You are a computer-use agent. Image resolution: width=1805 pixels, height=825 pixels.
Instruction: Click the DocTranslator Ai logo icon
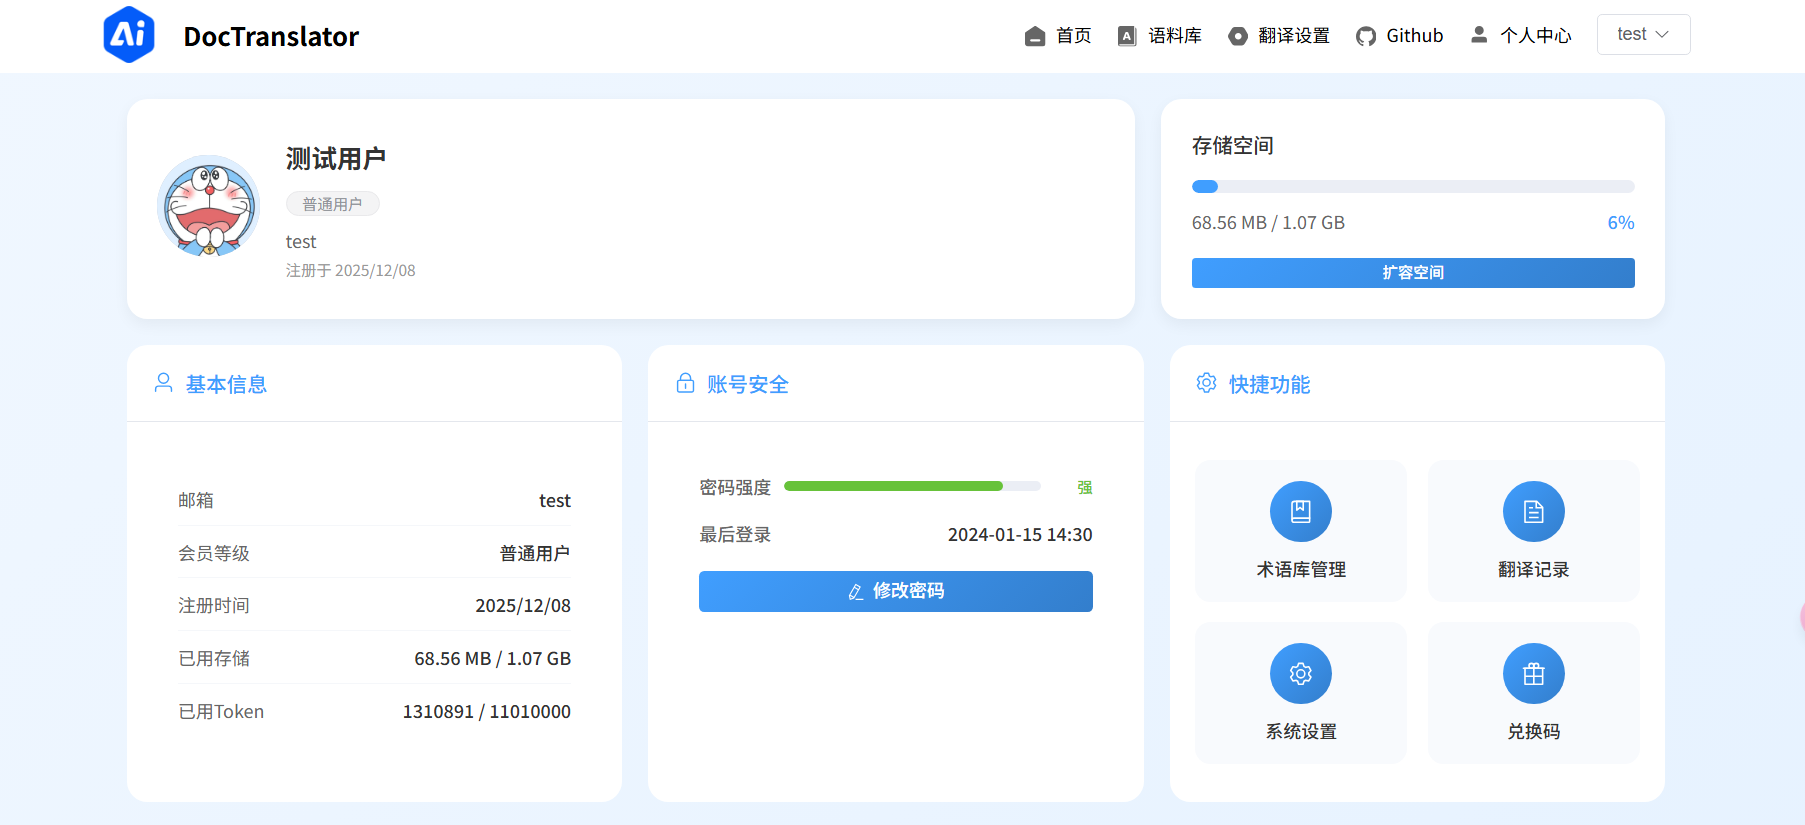[129, 35]
